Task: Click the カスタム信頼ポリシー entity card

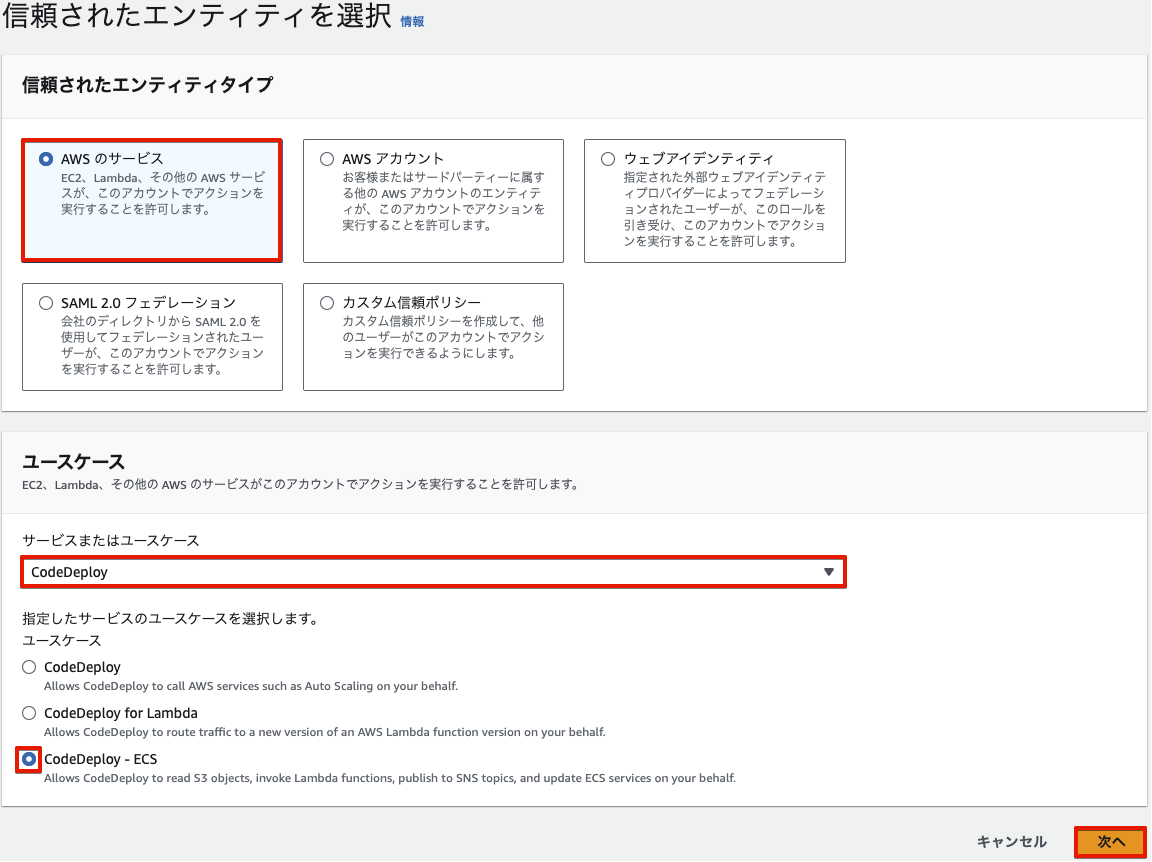Action: (432, 337)
